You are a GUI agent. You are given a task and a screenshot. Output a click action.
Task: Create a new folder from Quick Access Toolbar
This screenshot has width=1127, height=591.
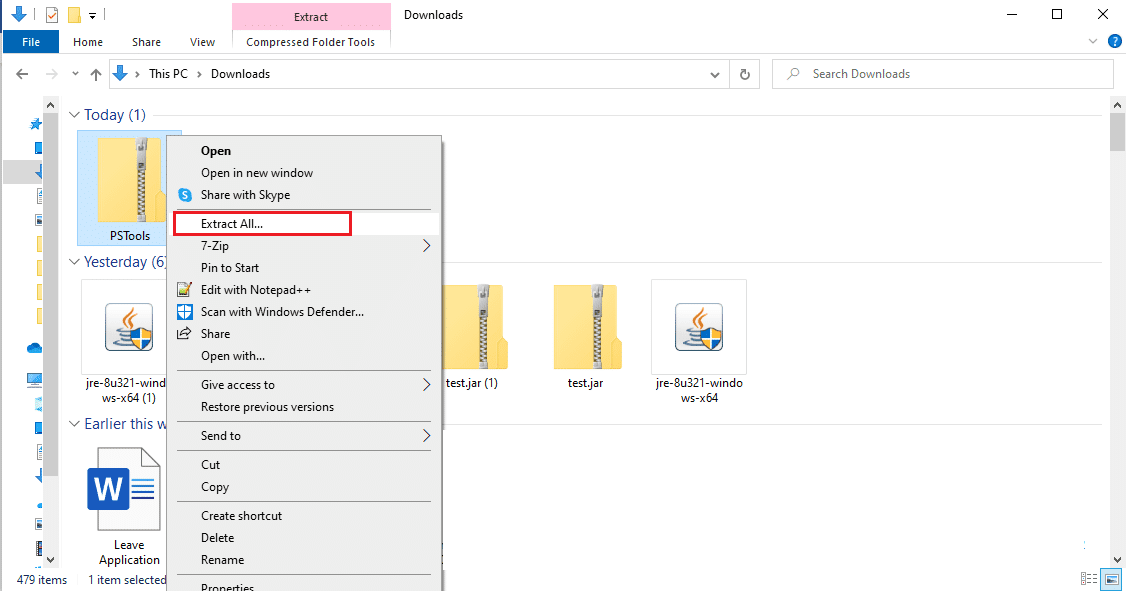72,14
